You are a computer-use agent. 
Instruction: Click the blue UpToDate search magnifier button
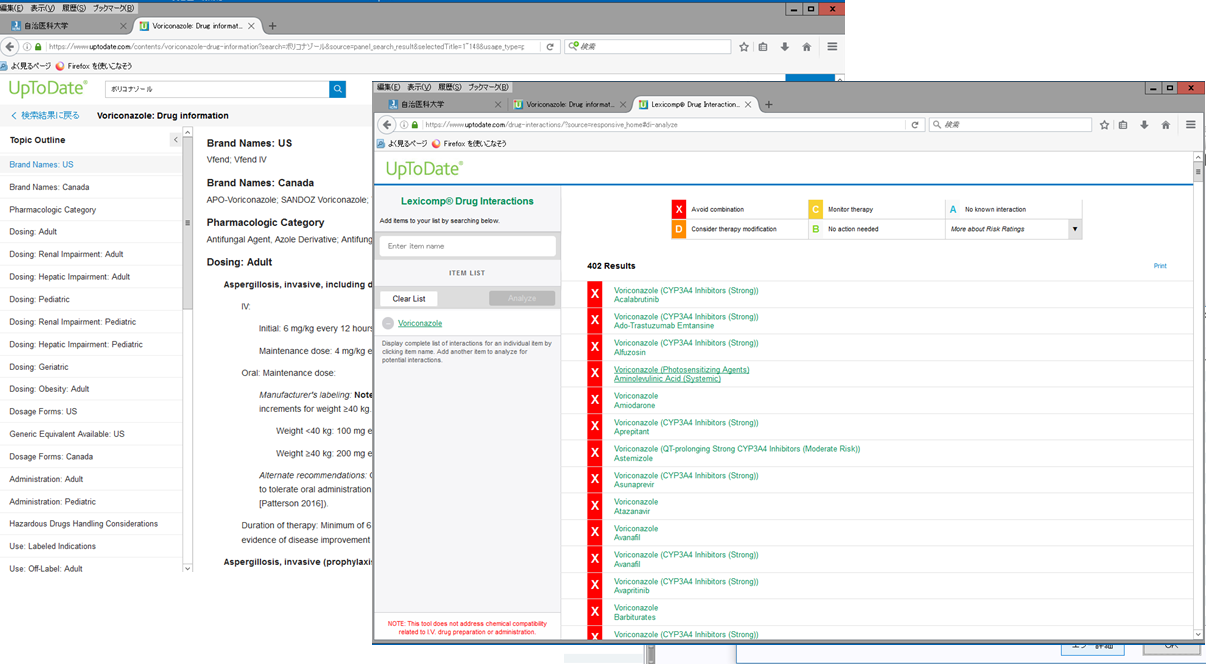tap(337, 89)
